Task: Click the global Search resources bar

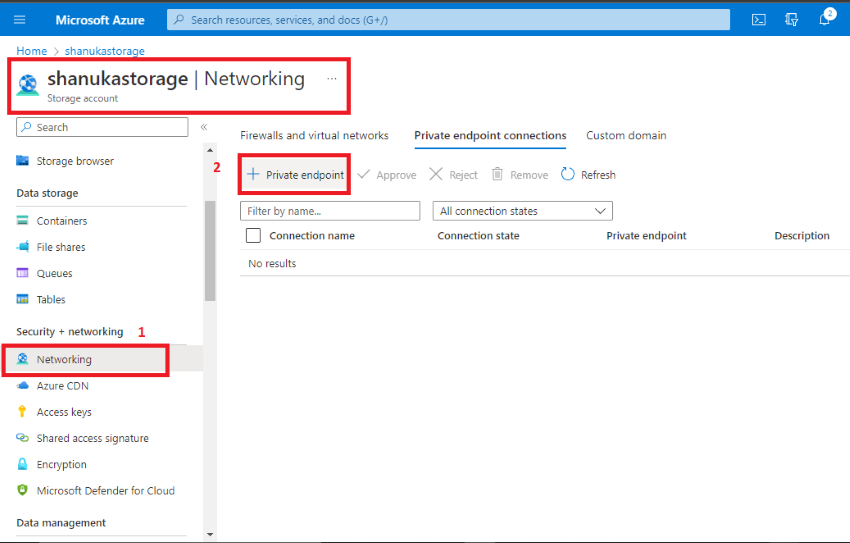Action: pyautogui.click(x=448, y=20)
